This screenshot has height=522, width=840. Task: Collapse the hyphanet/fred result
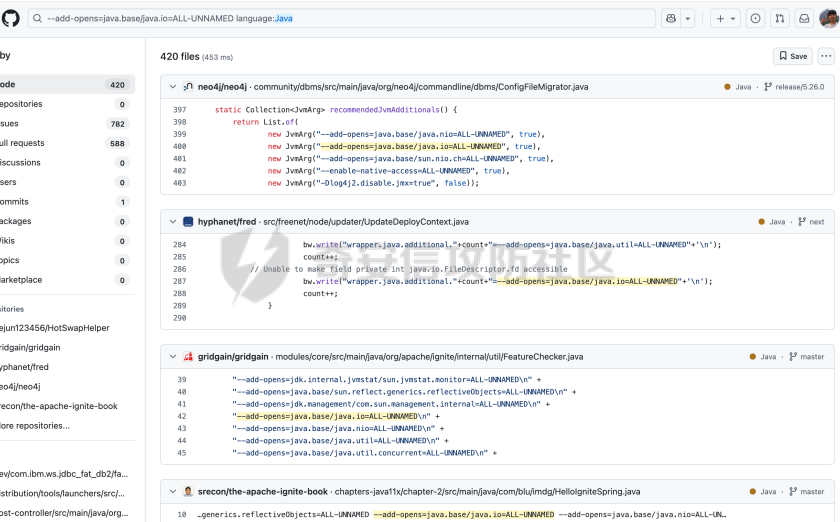(x=172, y=222)
